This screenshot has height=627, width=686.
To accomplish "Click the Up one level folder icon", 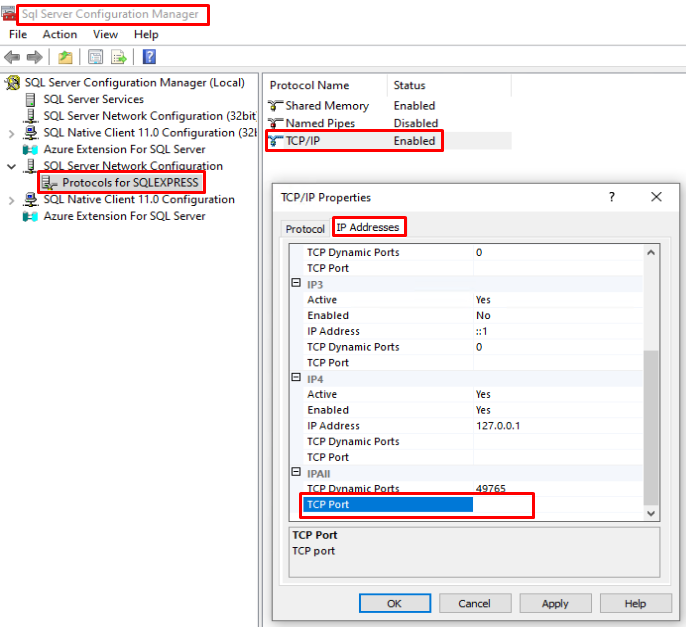I will (x=65, y=57).
